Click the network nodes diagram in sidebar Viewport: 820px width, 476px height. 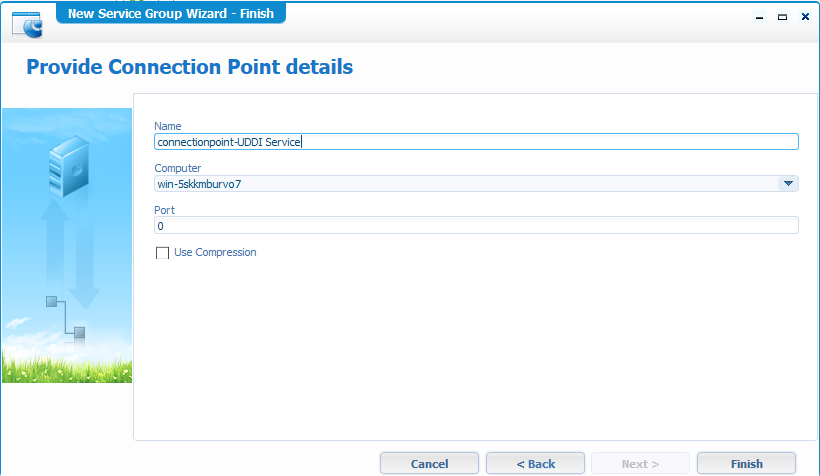point(65,316)
